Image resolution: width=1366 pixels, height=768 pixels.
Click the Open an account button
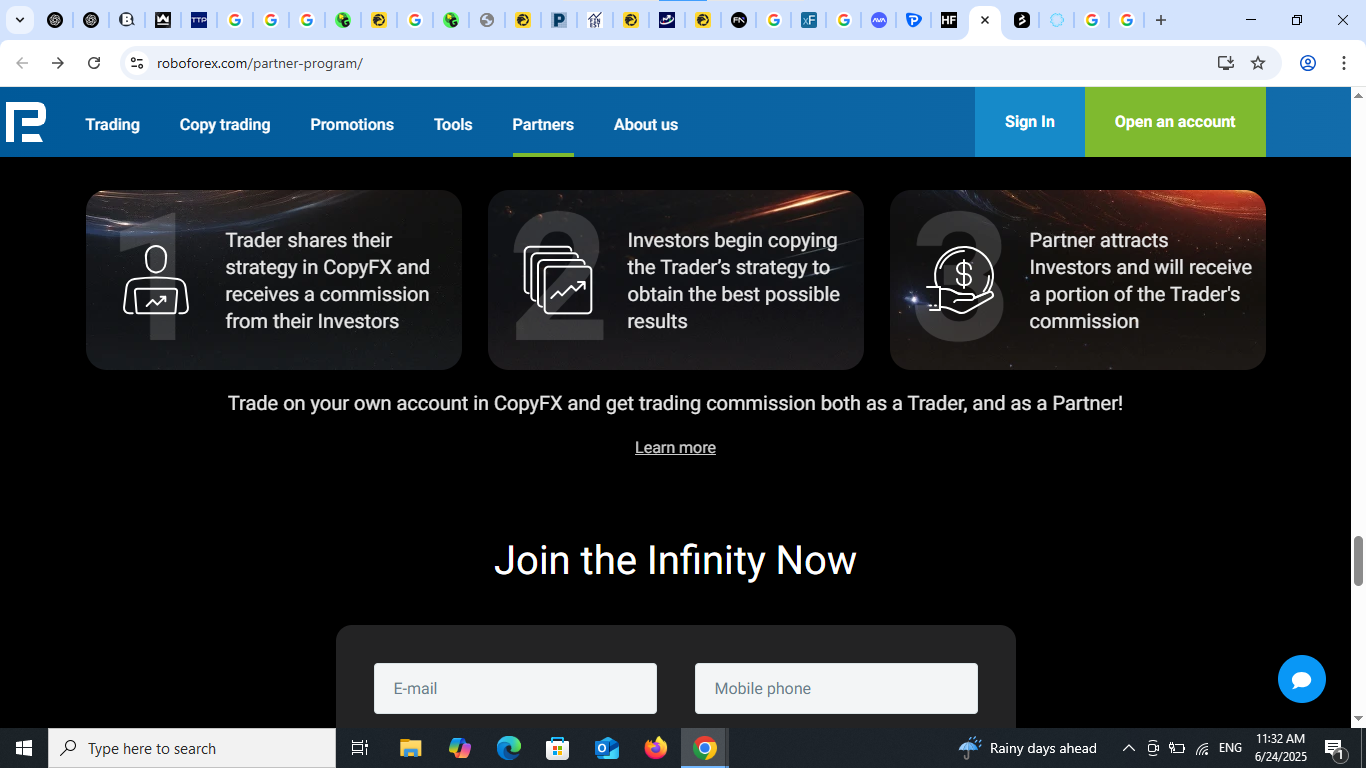click(1175, 122)
